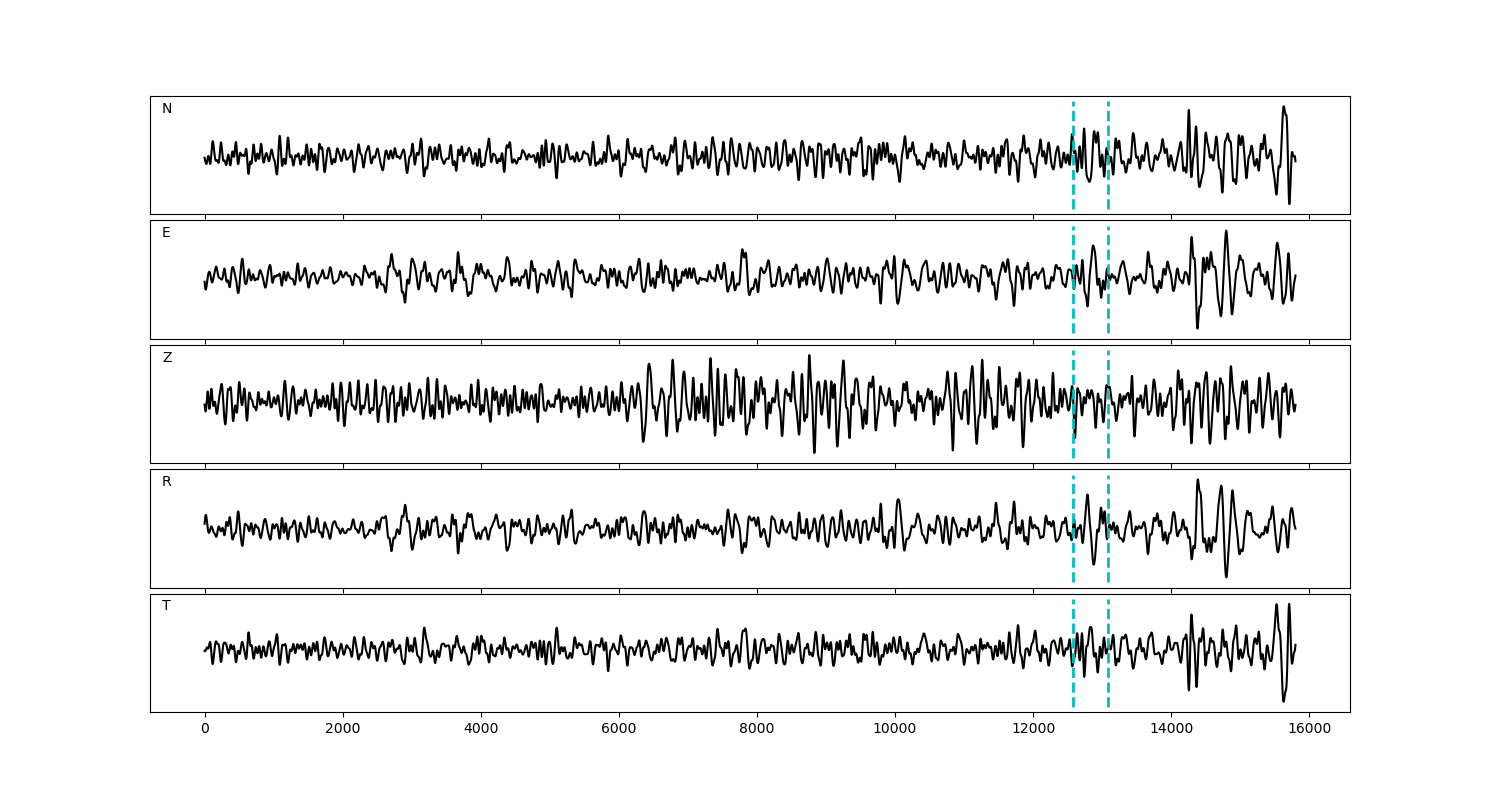Click the x-axis tick label 4000

481,729
